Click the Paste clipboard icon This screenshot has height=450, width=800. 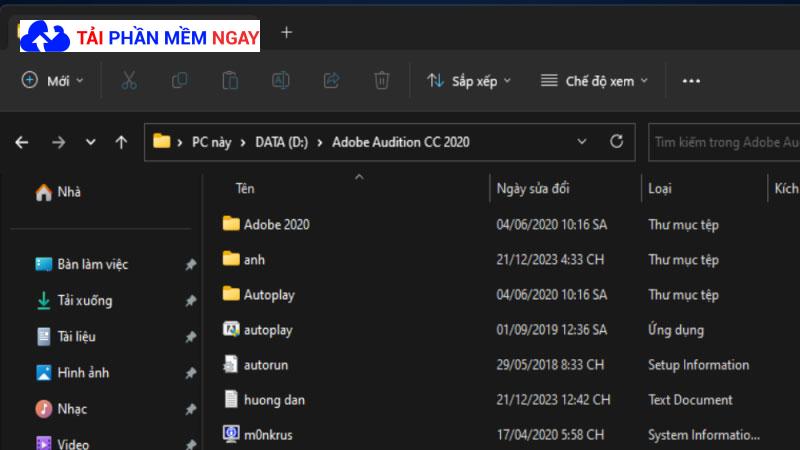pos(230,81)
